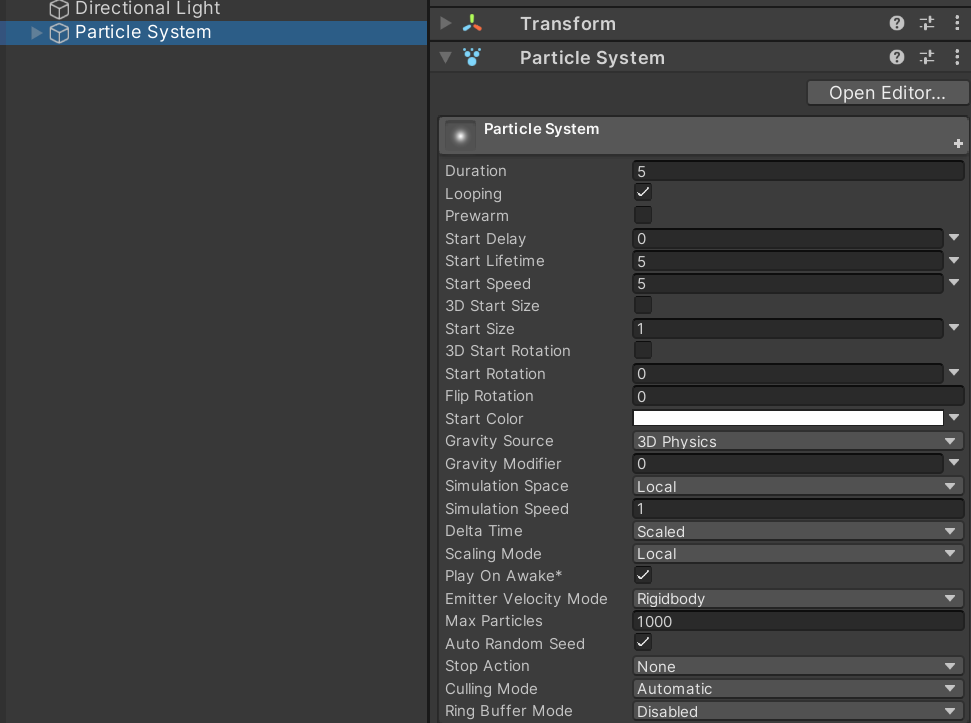Enable the 3D Start Size checkbox
Viewport: 971px width, 723px height.
tap(643, 306)
